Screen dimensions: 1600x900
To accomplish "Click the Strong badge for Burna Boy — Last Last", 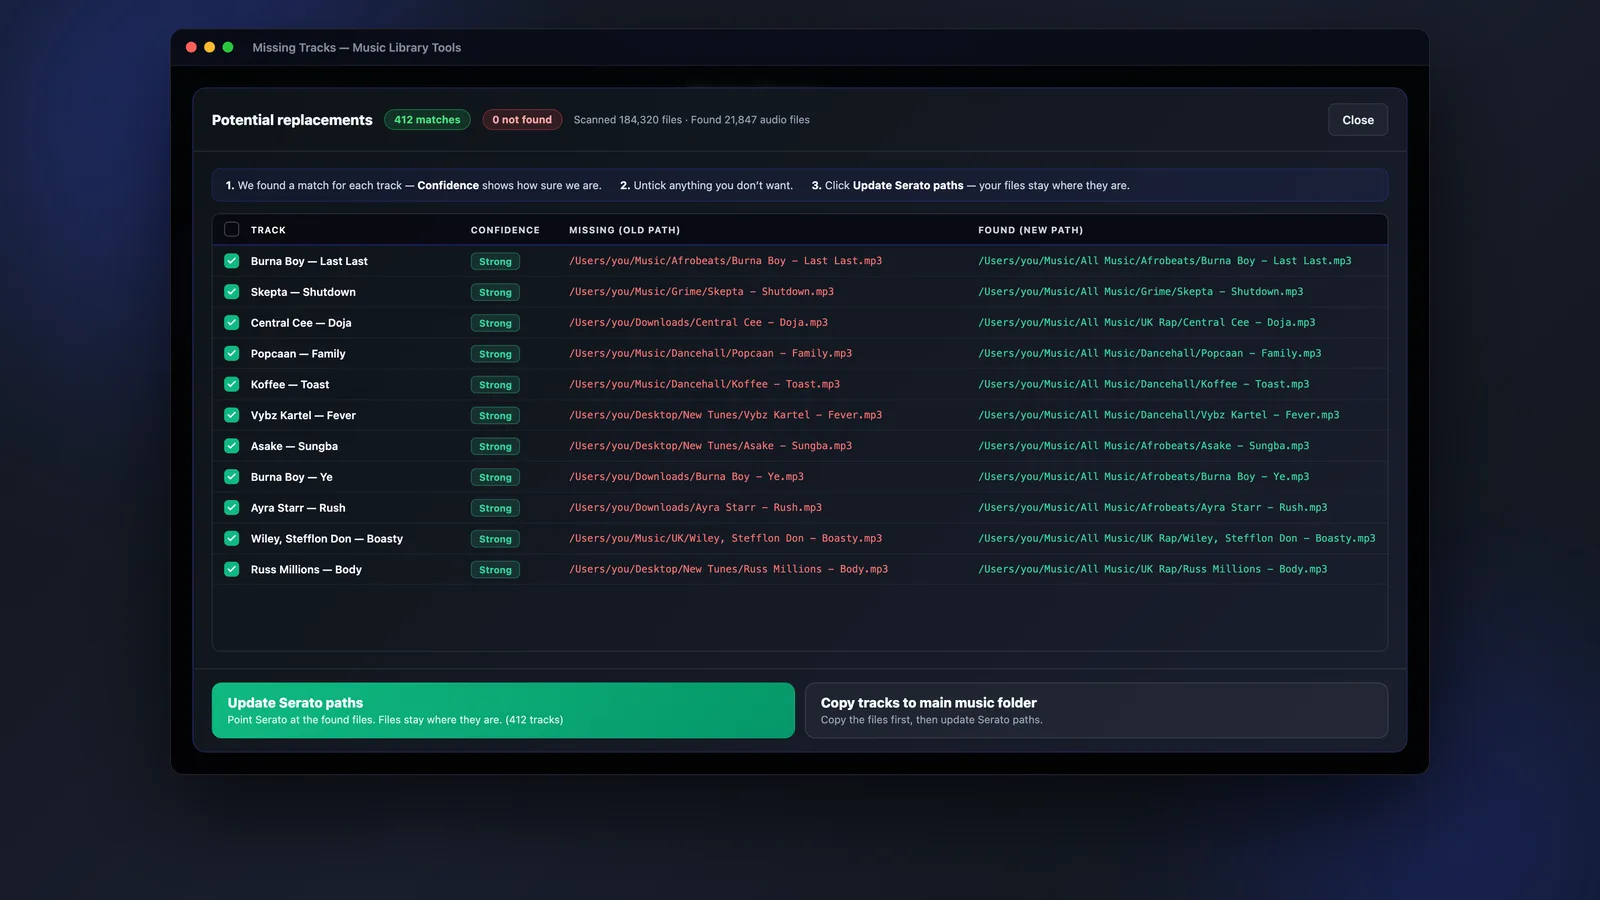I will click(x=495, y=262).
